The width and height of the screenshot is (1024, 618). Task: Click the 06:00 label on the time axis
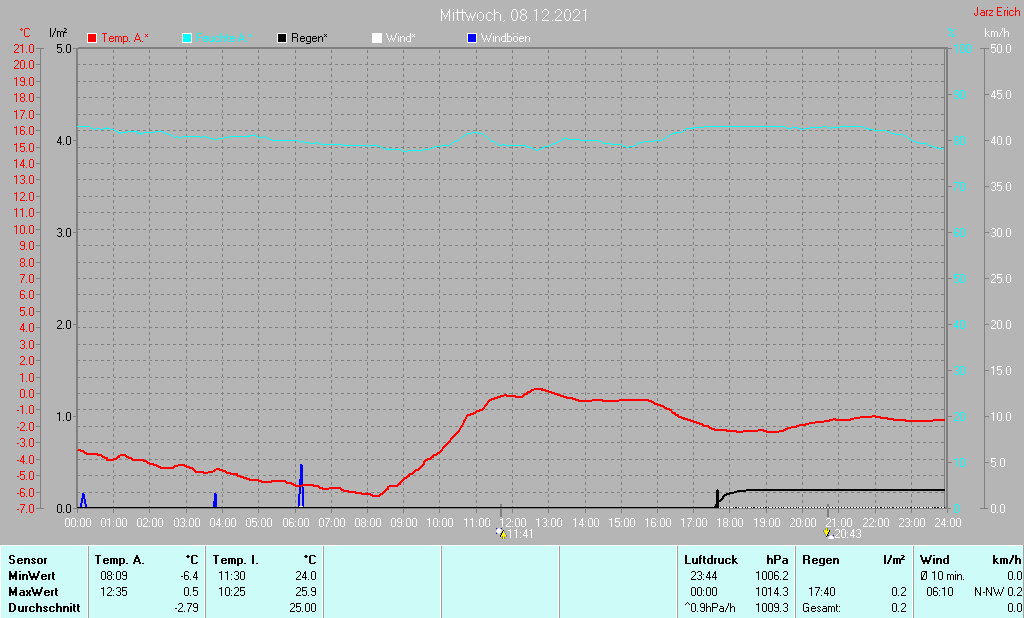pyautogui.click(x=295, y=523)
